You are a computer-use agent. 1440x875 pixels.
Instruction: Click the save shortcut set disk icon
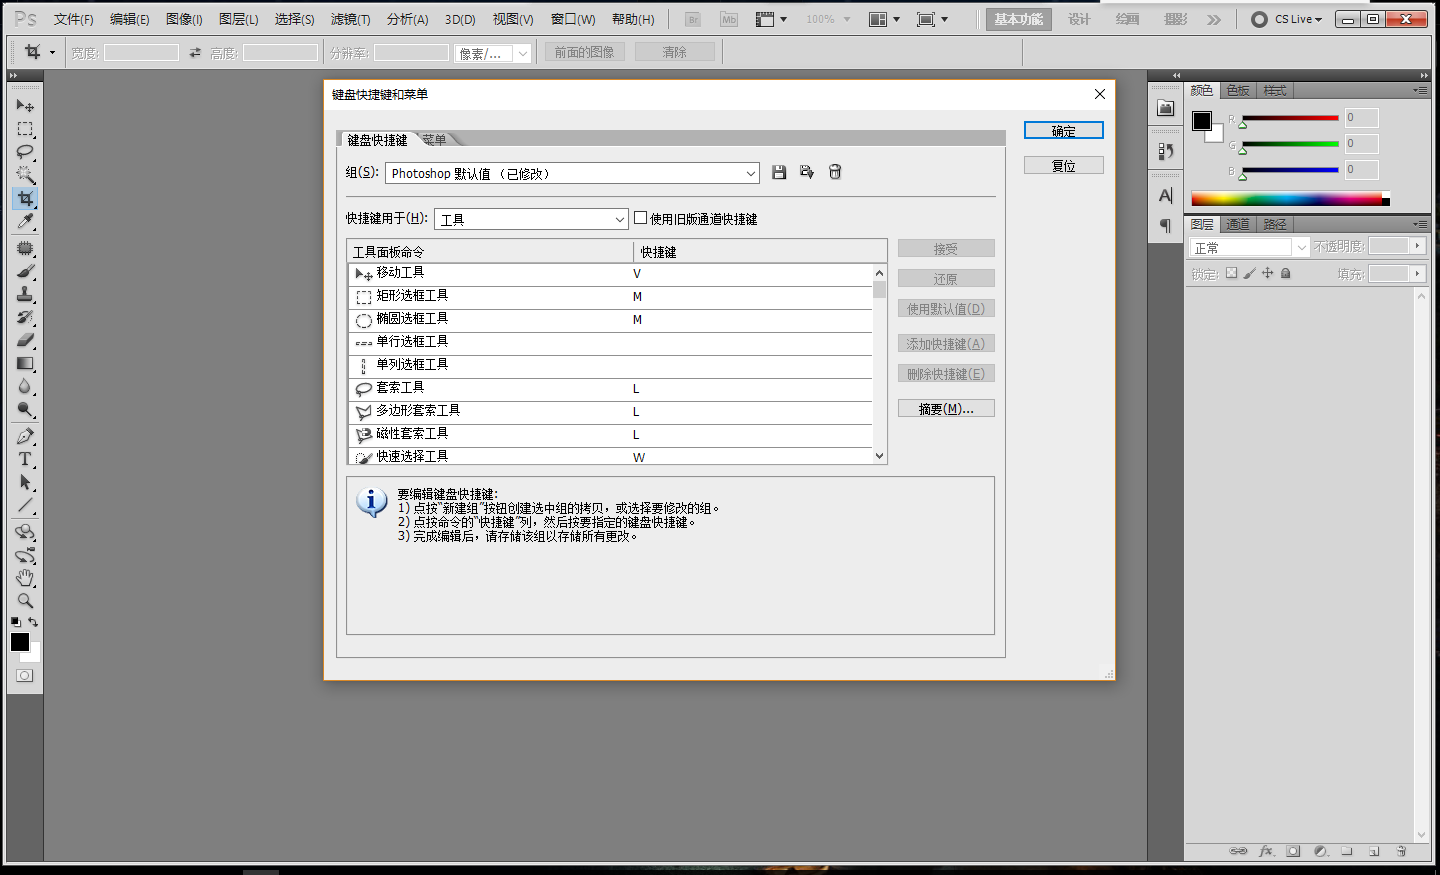[779, 172]
